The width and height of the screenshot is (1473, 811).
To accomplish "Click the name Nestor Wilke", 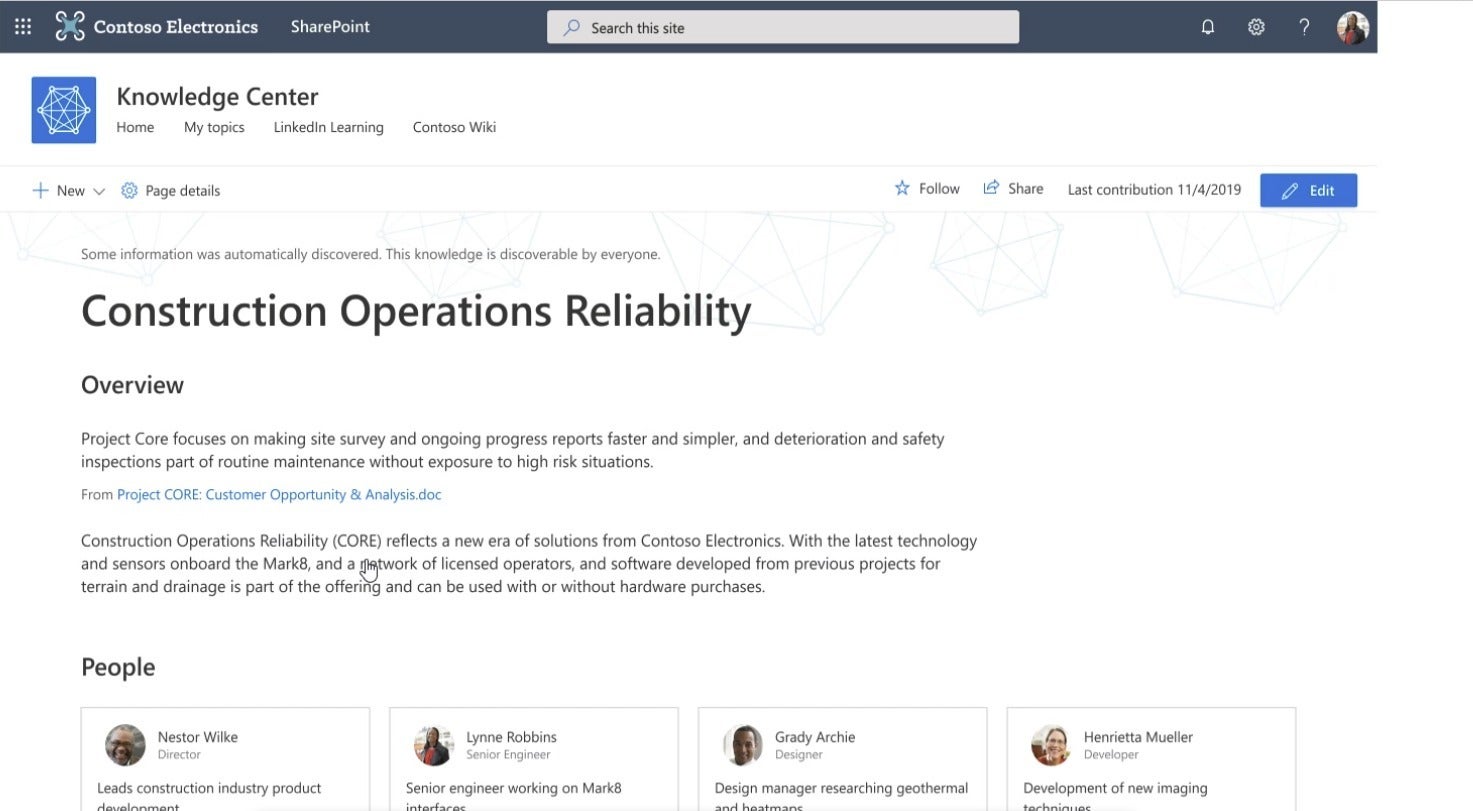I will pos(198,737).
